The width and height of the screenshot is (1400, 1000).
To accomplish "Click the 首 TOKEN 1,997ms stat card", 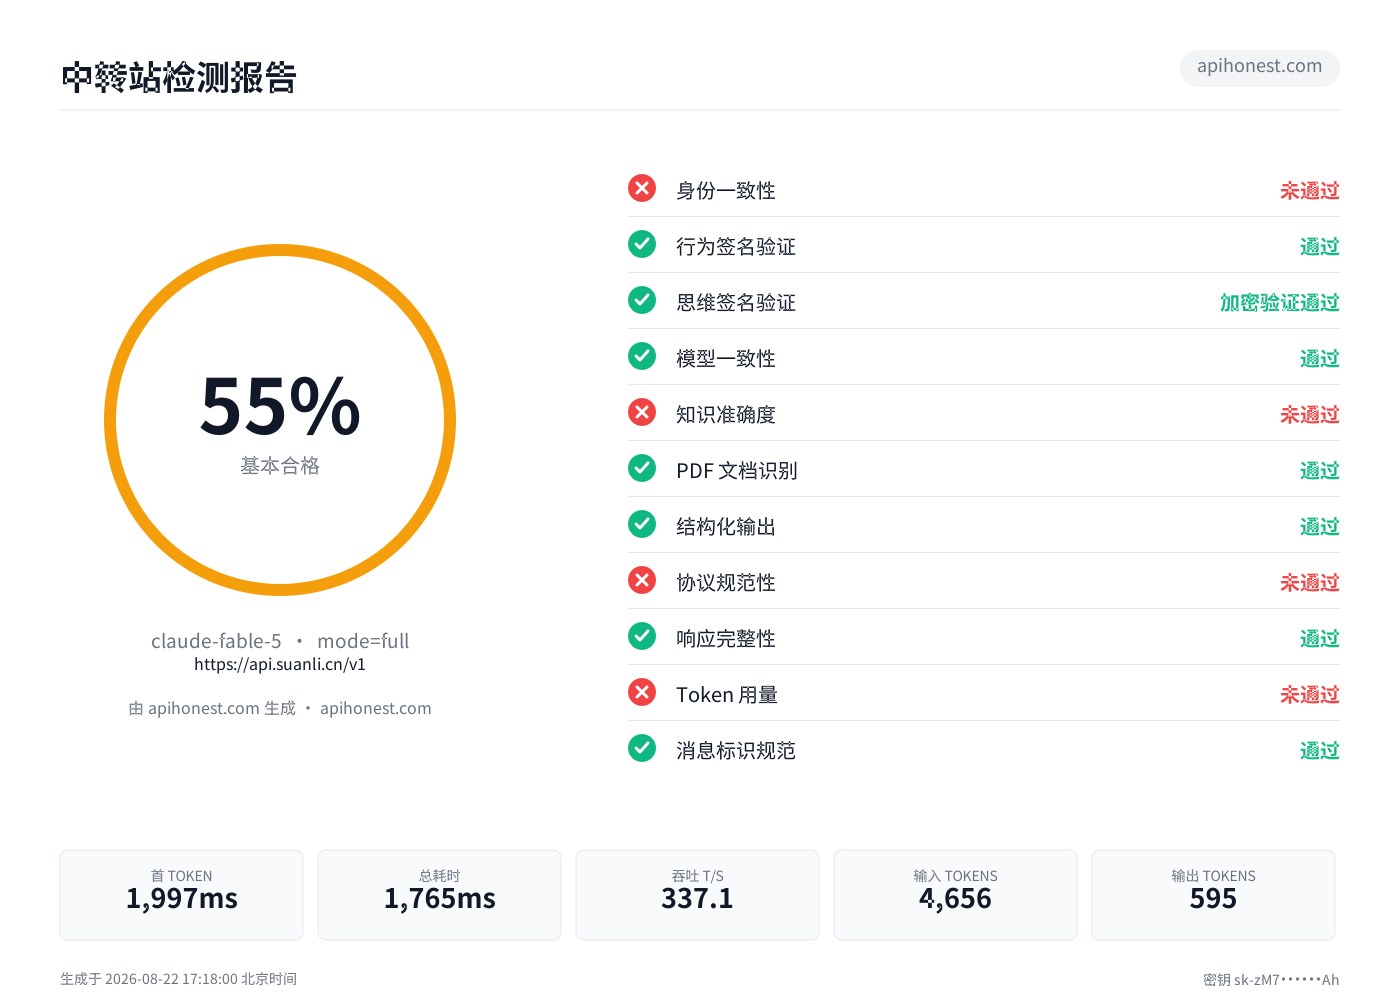I will pyautogui.click(x=181, y=895).
